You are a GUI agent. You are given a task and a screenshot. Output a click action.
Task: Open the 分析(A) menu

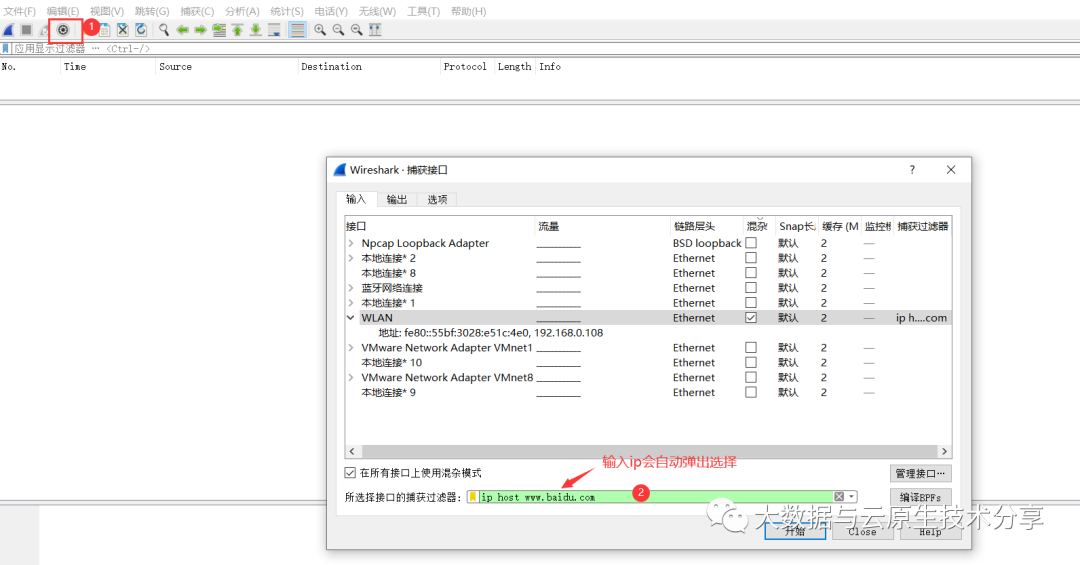242,11
